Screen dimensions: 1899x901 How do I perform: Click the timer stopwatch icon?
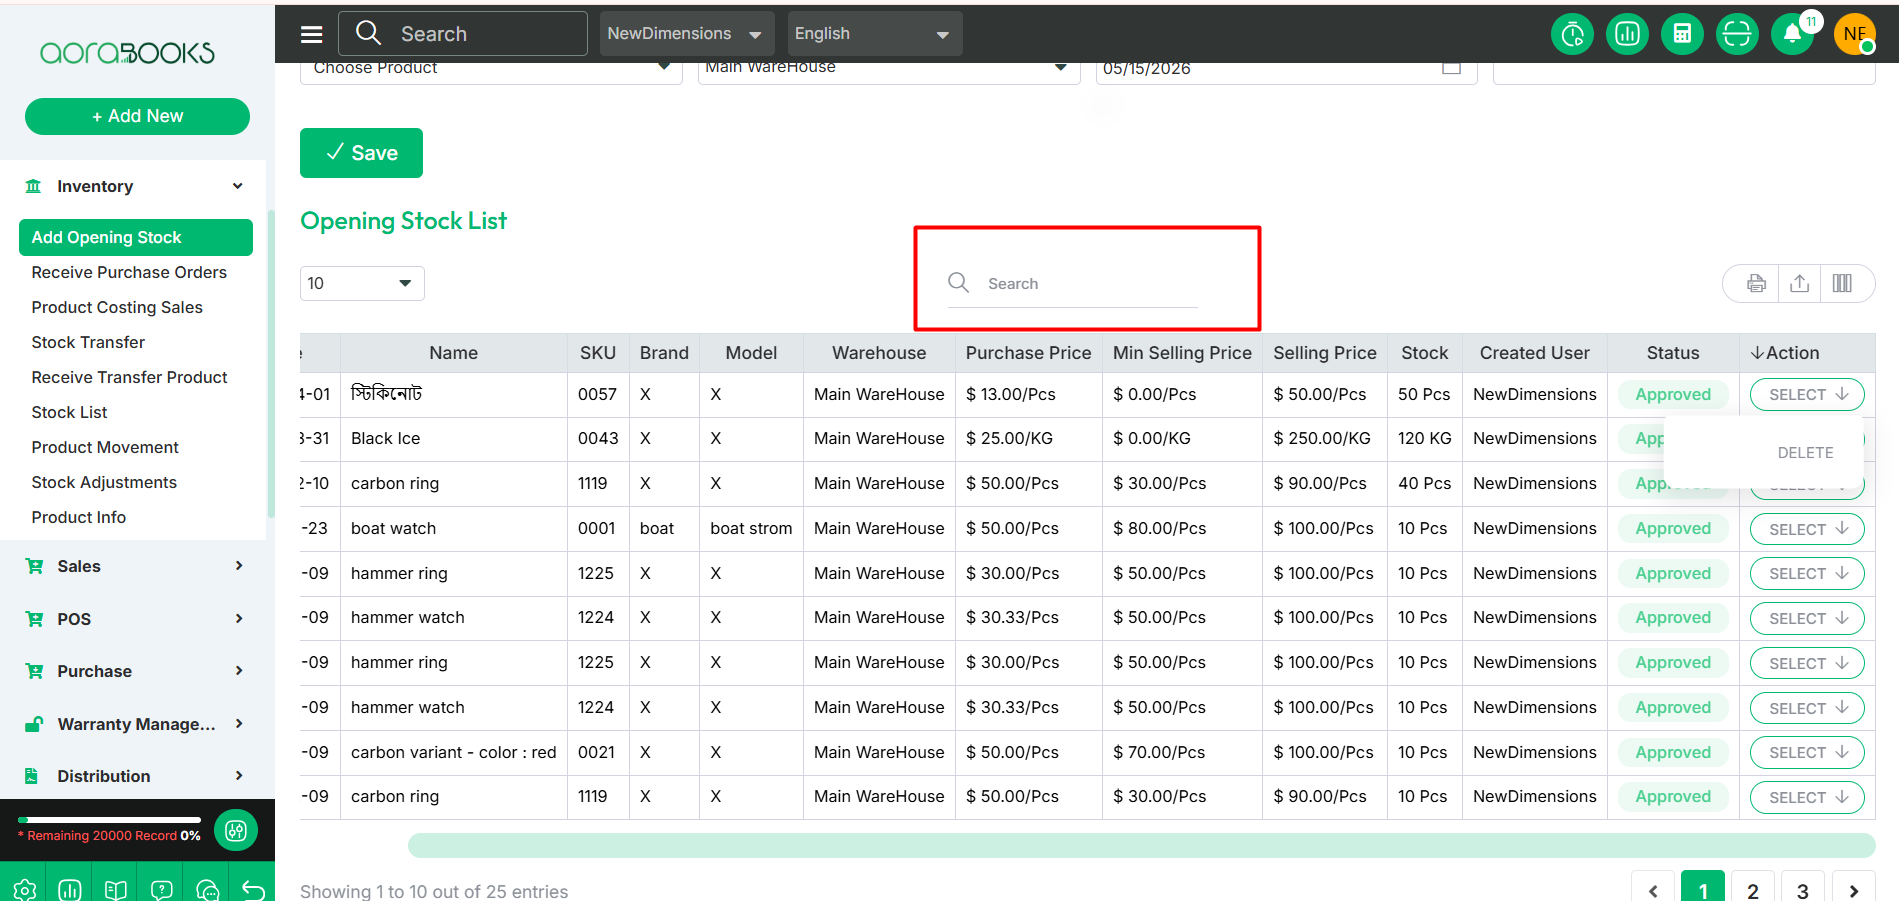[1572, 34]
